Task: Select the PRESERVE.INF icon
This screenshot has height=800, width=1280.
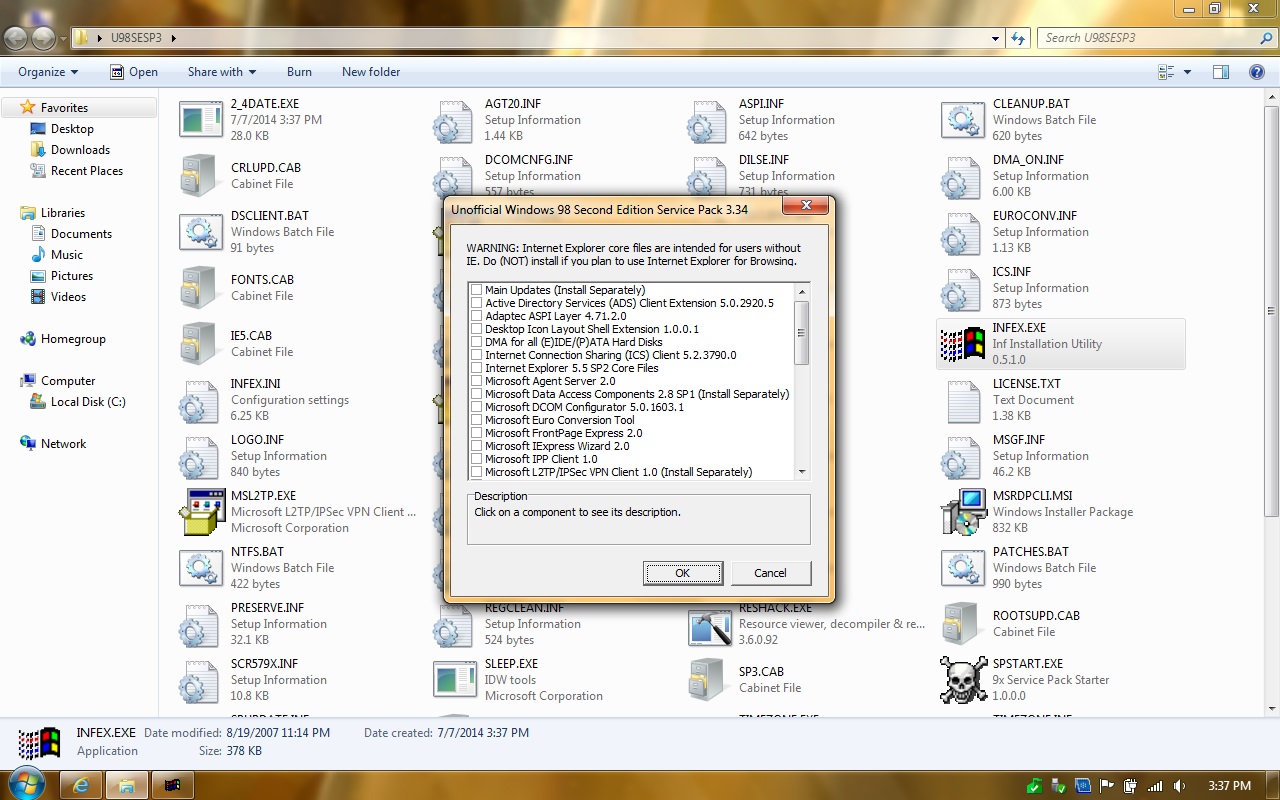Action: (x=201, y=624)
